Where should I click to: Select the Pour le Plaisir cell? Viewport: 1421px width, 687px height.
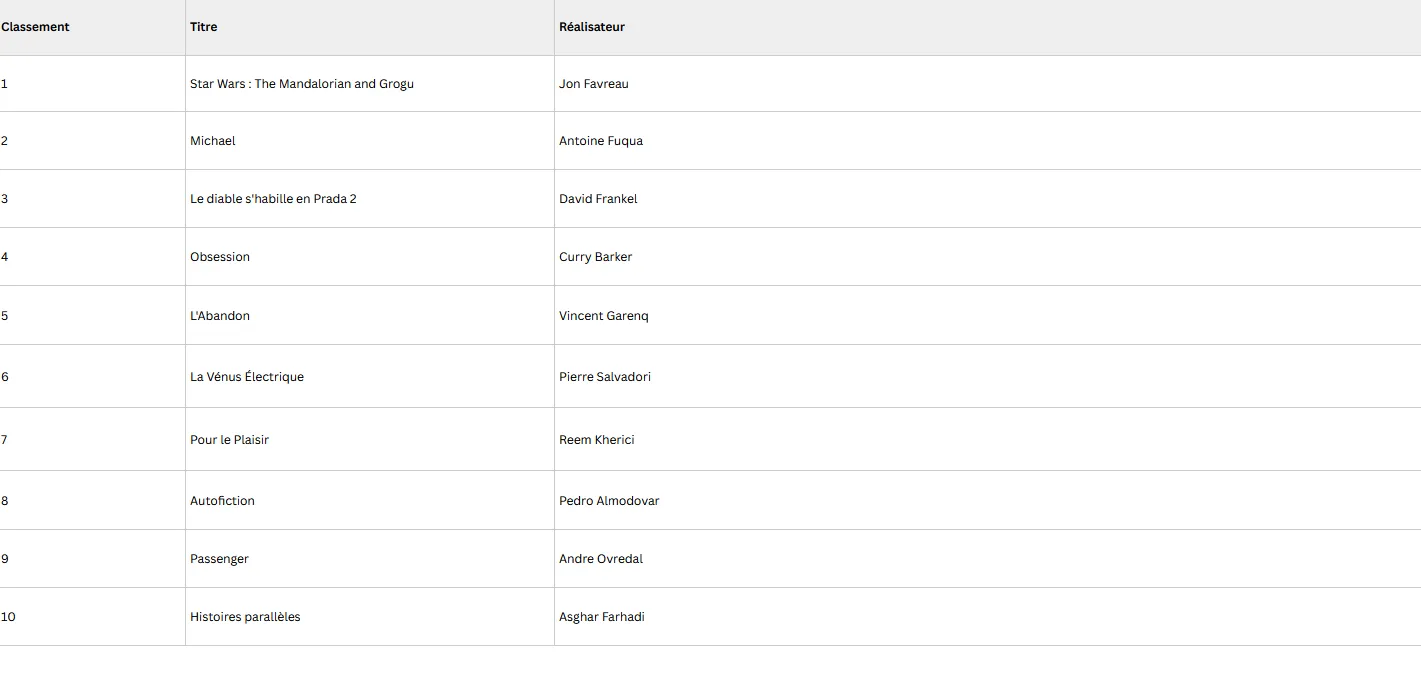pyautogui.click(x=370, y=440)
